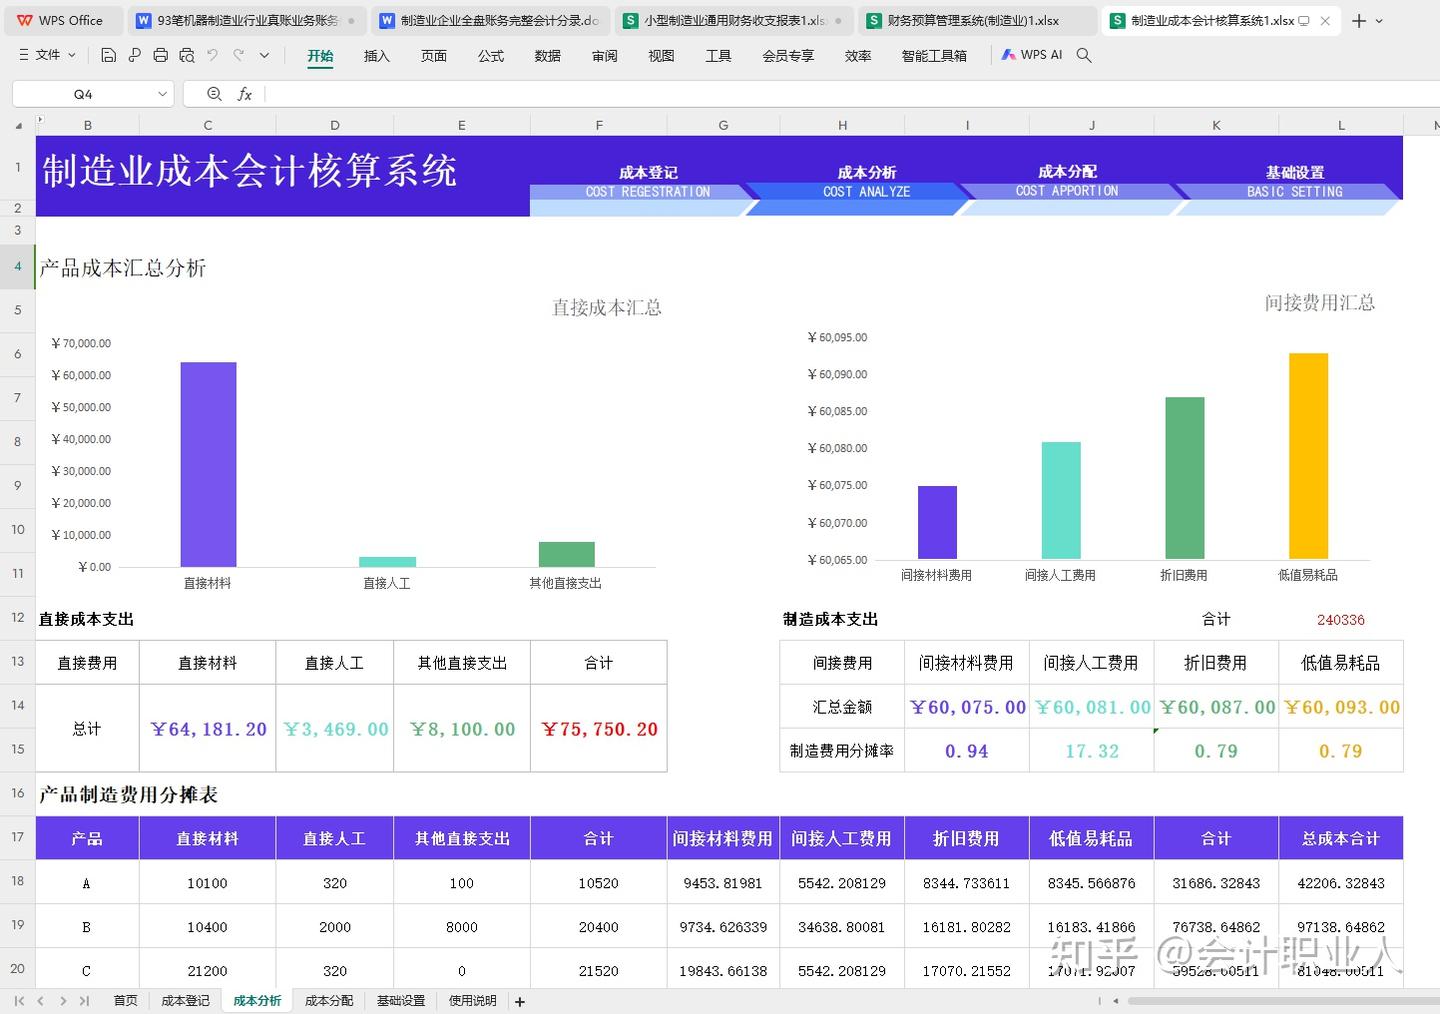The width and height of the screenshot is (1440, 1014).
Task: Add new sheet with plus icon
Action: 520,1001
